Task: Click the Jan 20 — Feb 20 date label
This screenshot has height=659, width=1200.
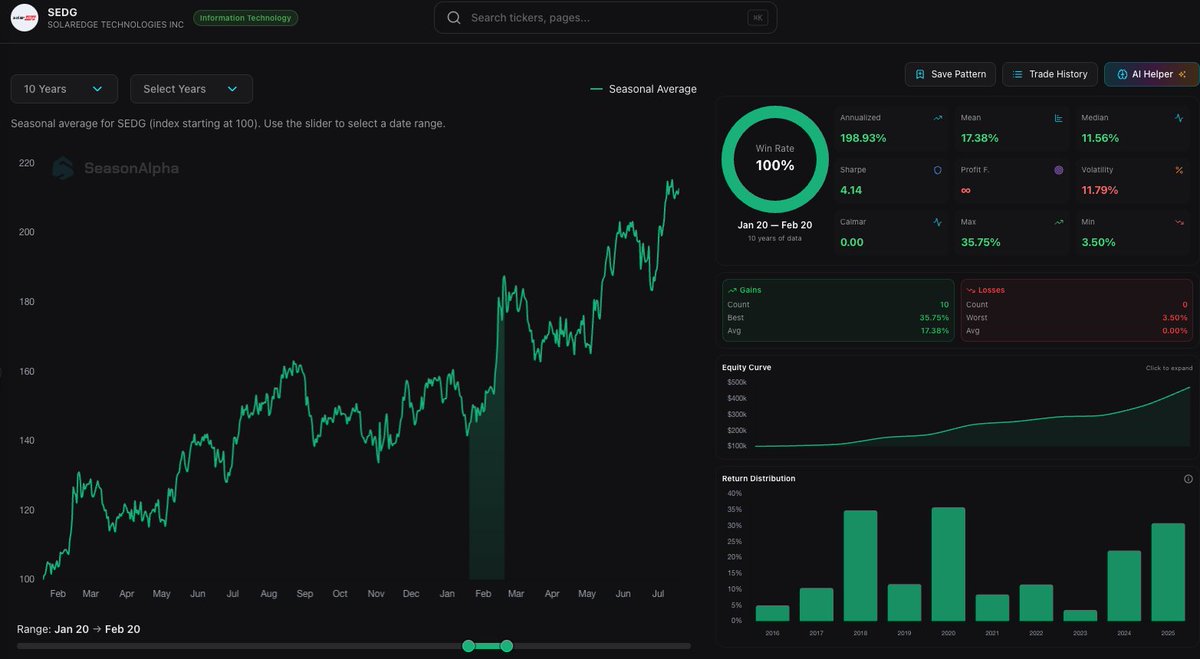Action: point(775,225)
